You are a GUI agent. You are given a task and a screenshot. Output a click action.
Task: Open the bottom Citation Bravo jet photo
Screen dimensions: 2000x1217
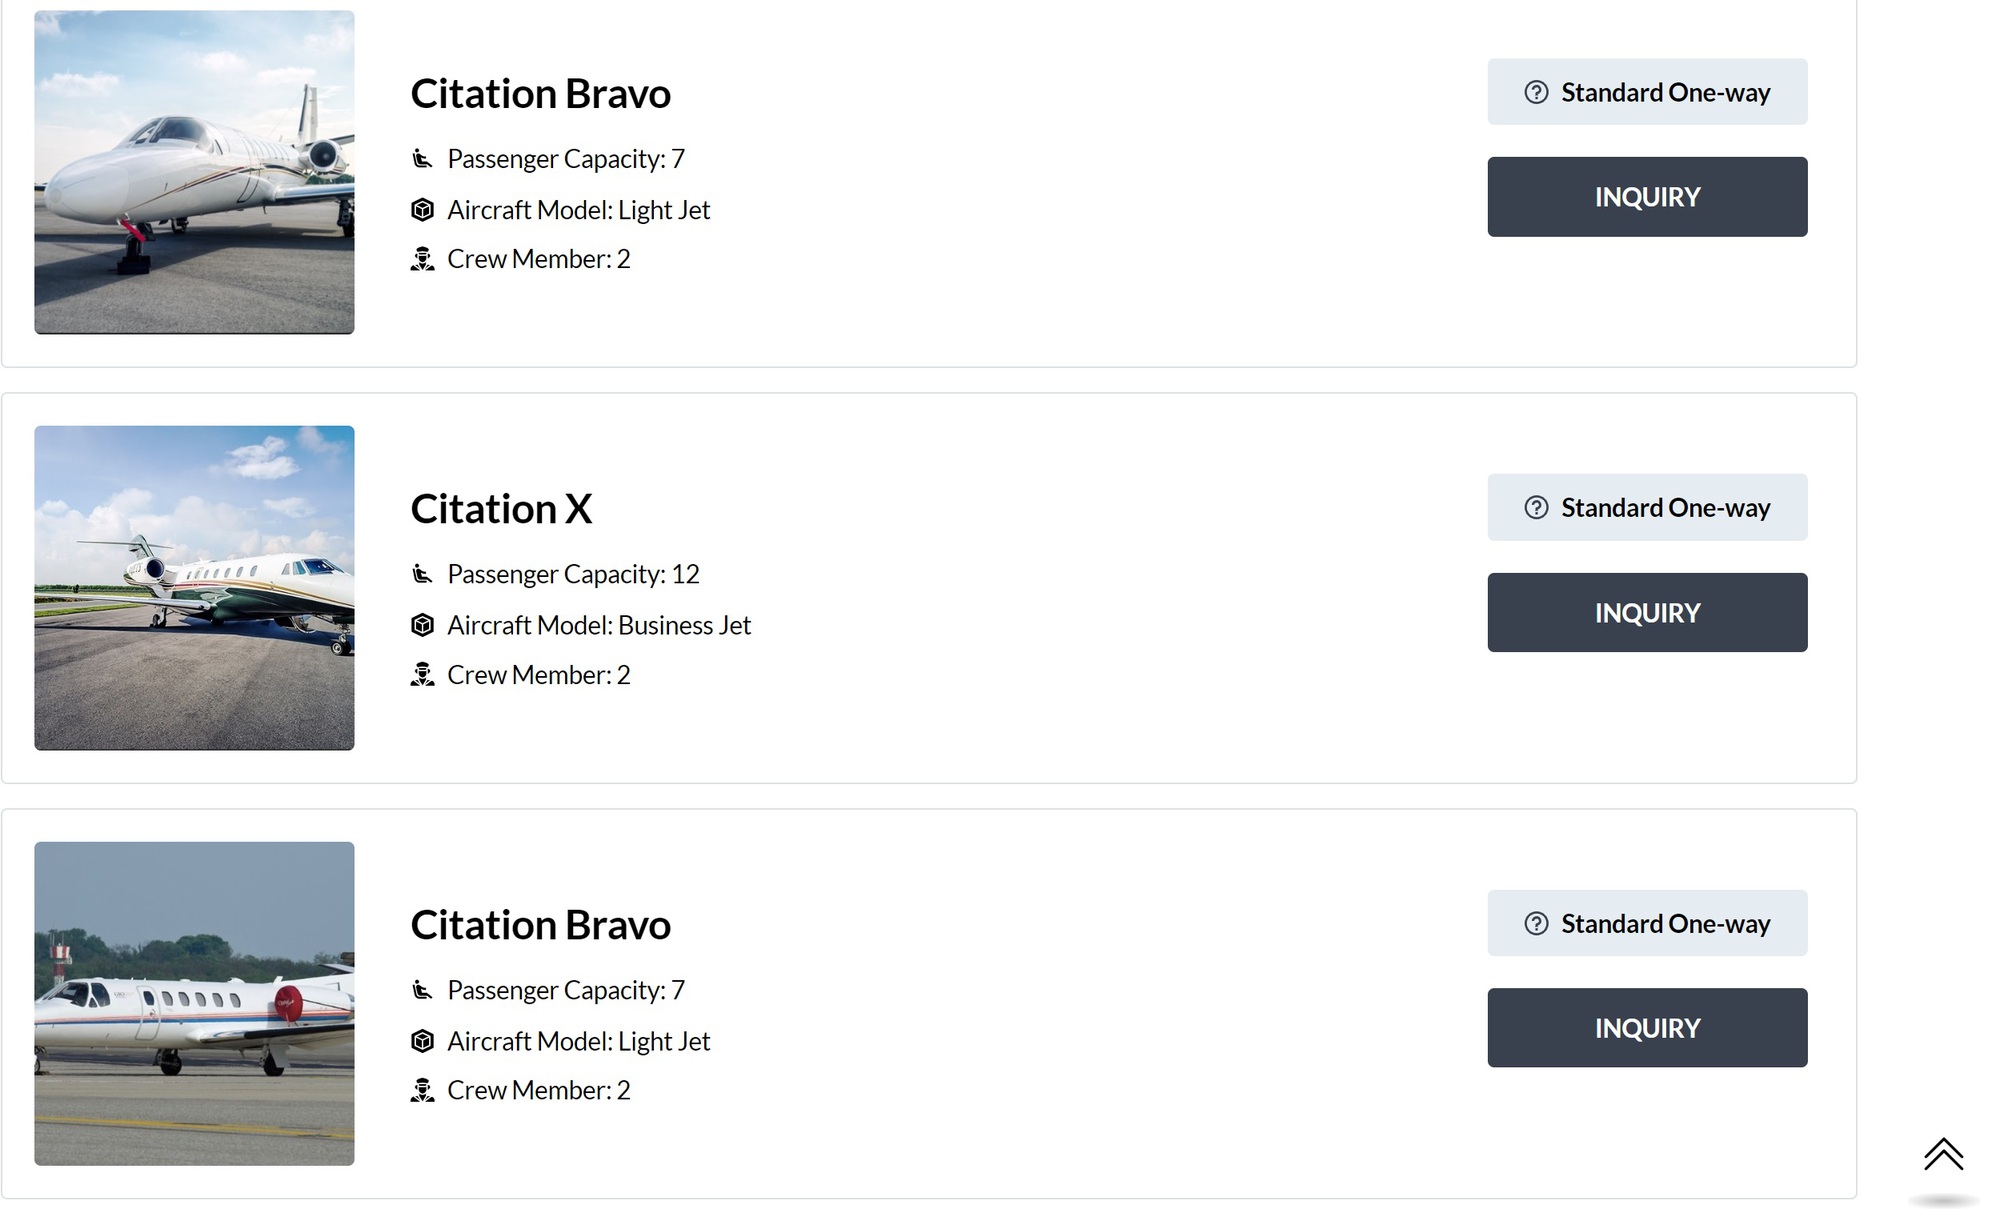(194, 1003)
